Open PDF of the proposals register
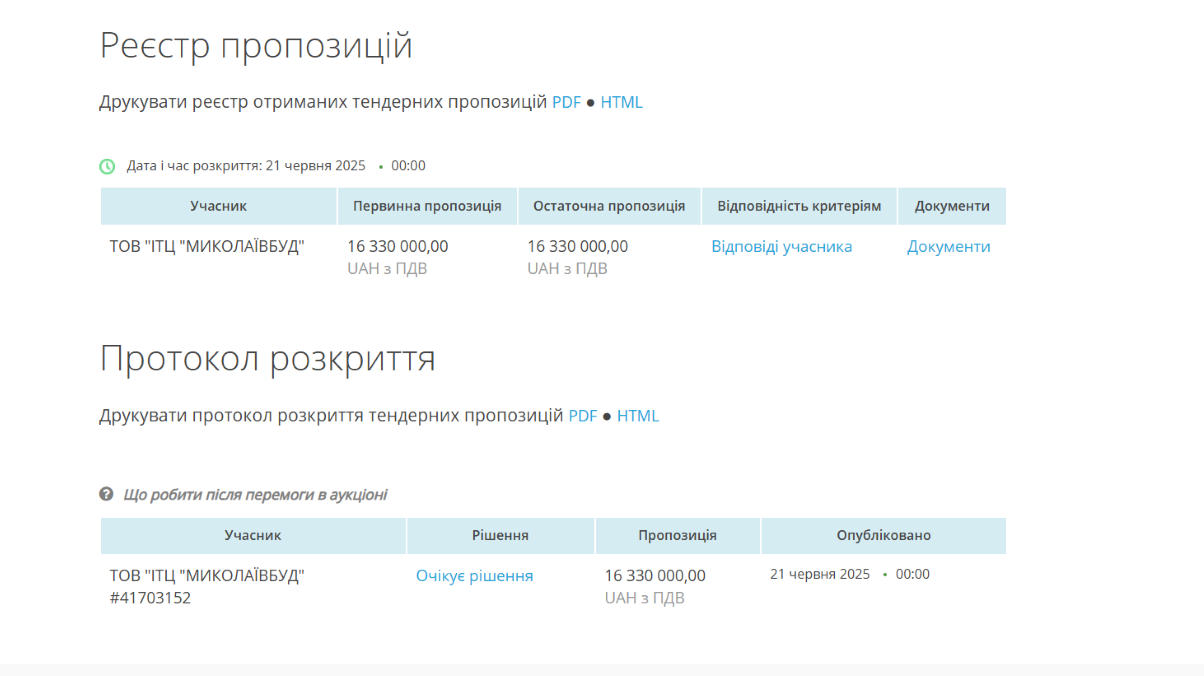The image size is (1204, 676). click(566, 102)
